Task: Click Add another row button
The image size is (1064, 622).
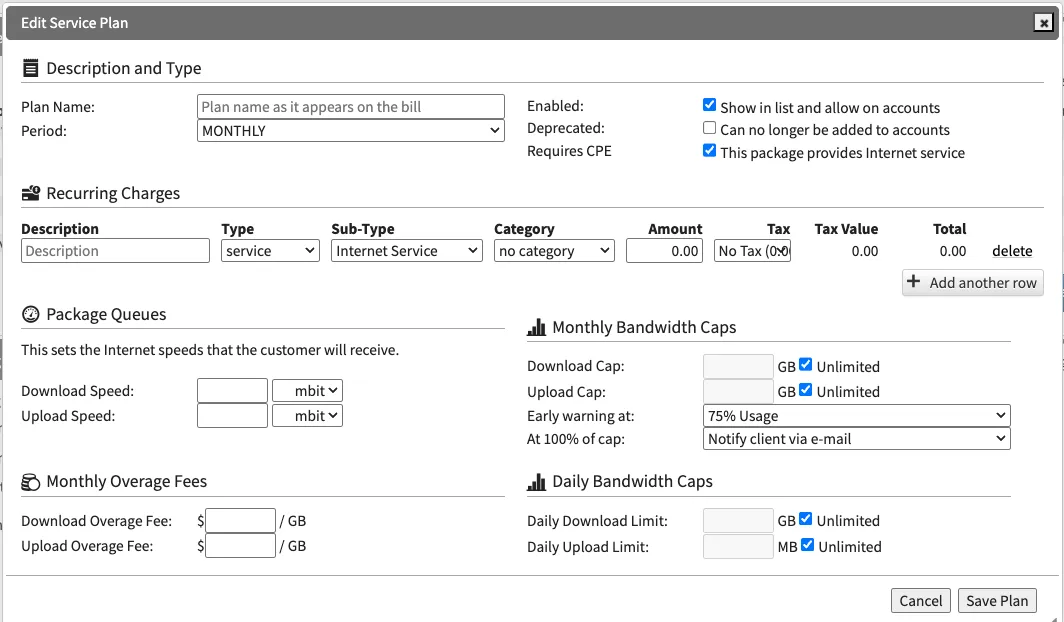Action: tap(972, 283)
